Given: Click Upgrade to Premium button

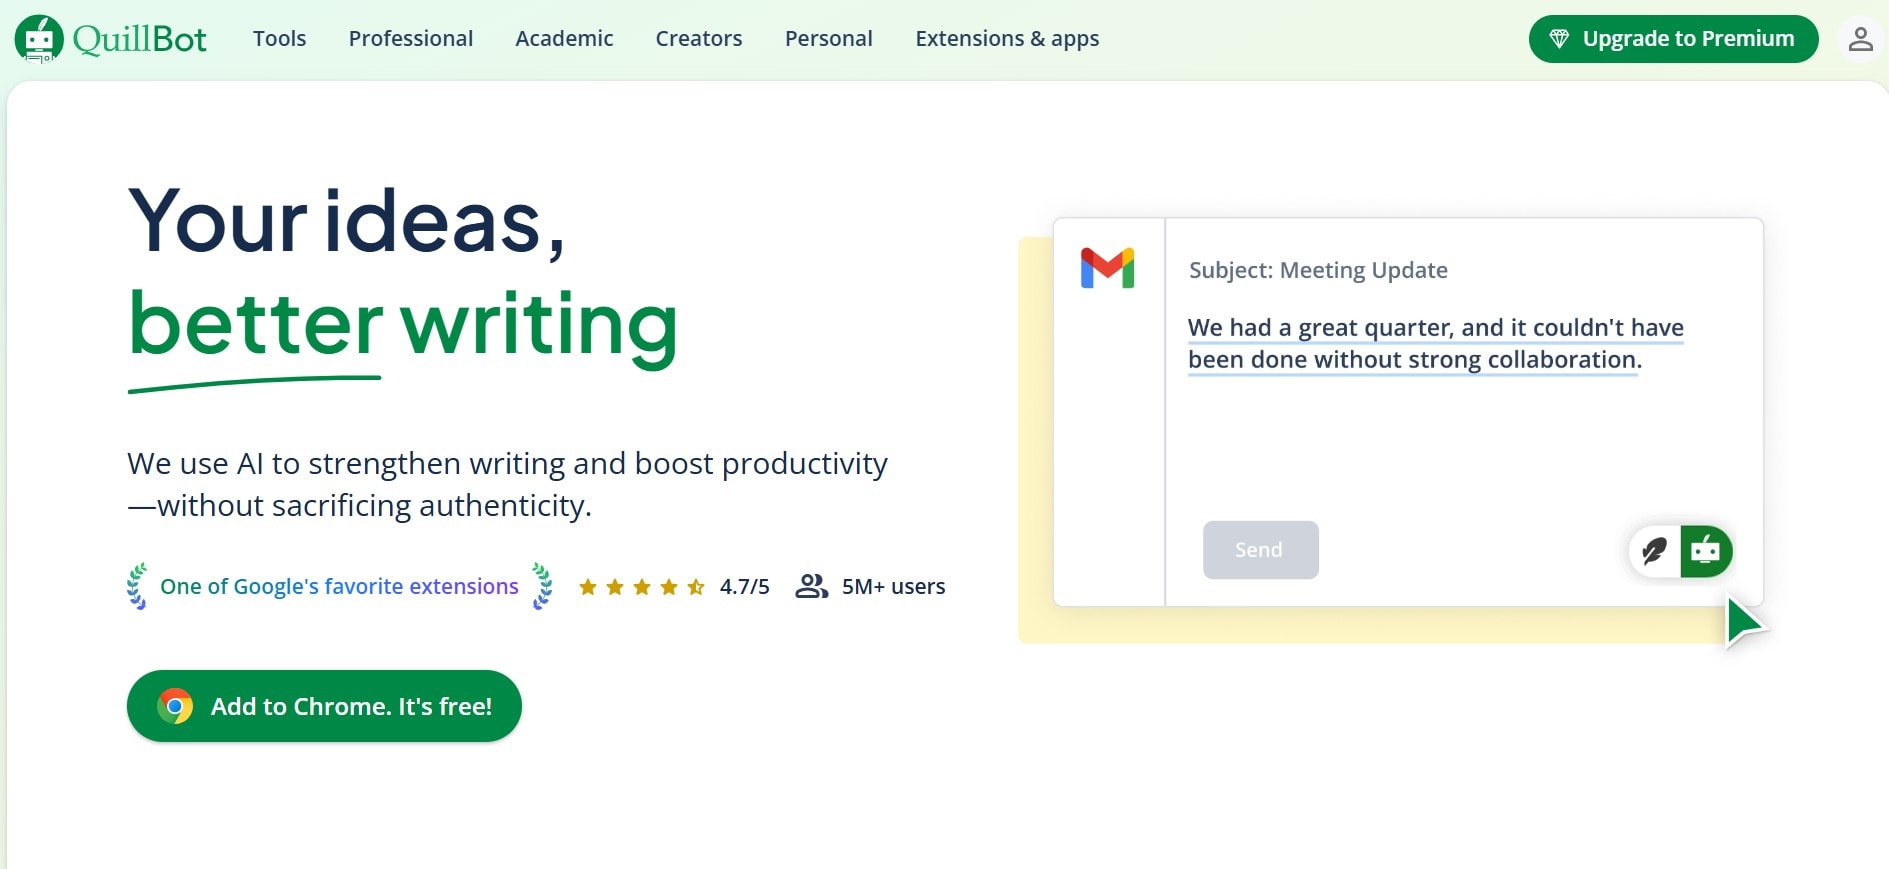Looking at the screenshot, I should [x=1673, y=39].
